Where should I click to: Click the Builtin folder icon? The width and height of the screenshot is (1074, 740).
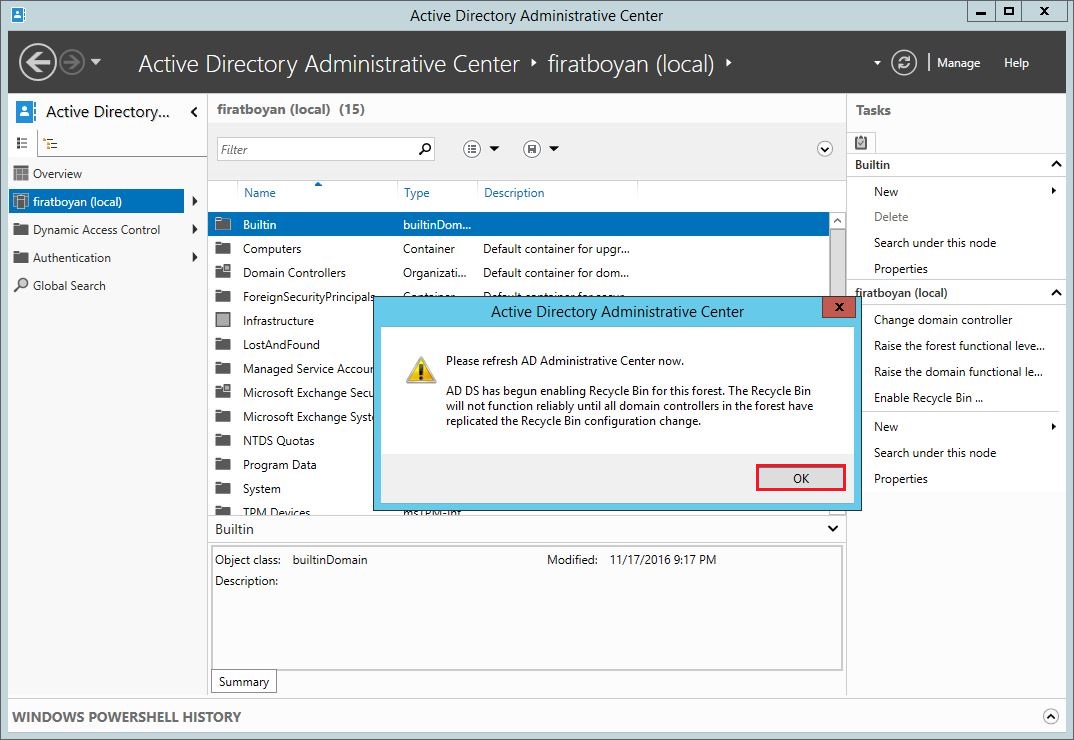click(x=223, y=223)
